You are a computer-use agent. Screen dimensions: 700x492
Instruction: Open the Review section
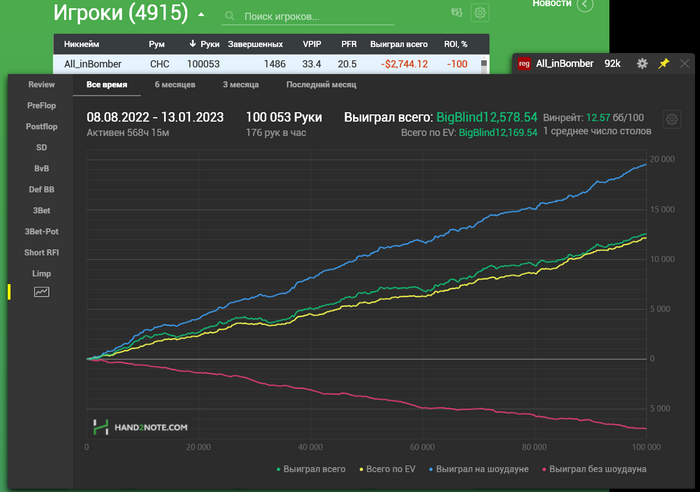pyautogui.click(x=42, y=84)
